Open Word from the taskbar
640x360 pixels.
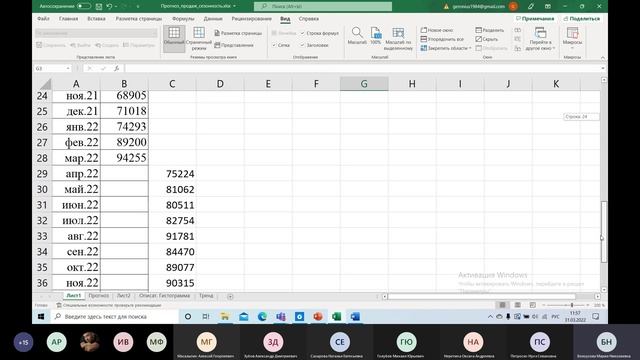(x=355, y=316)
